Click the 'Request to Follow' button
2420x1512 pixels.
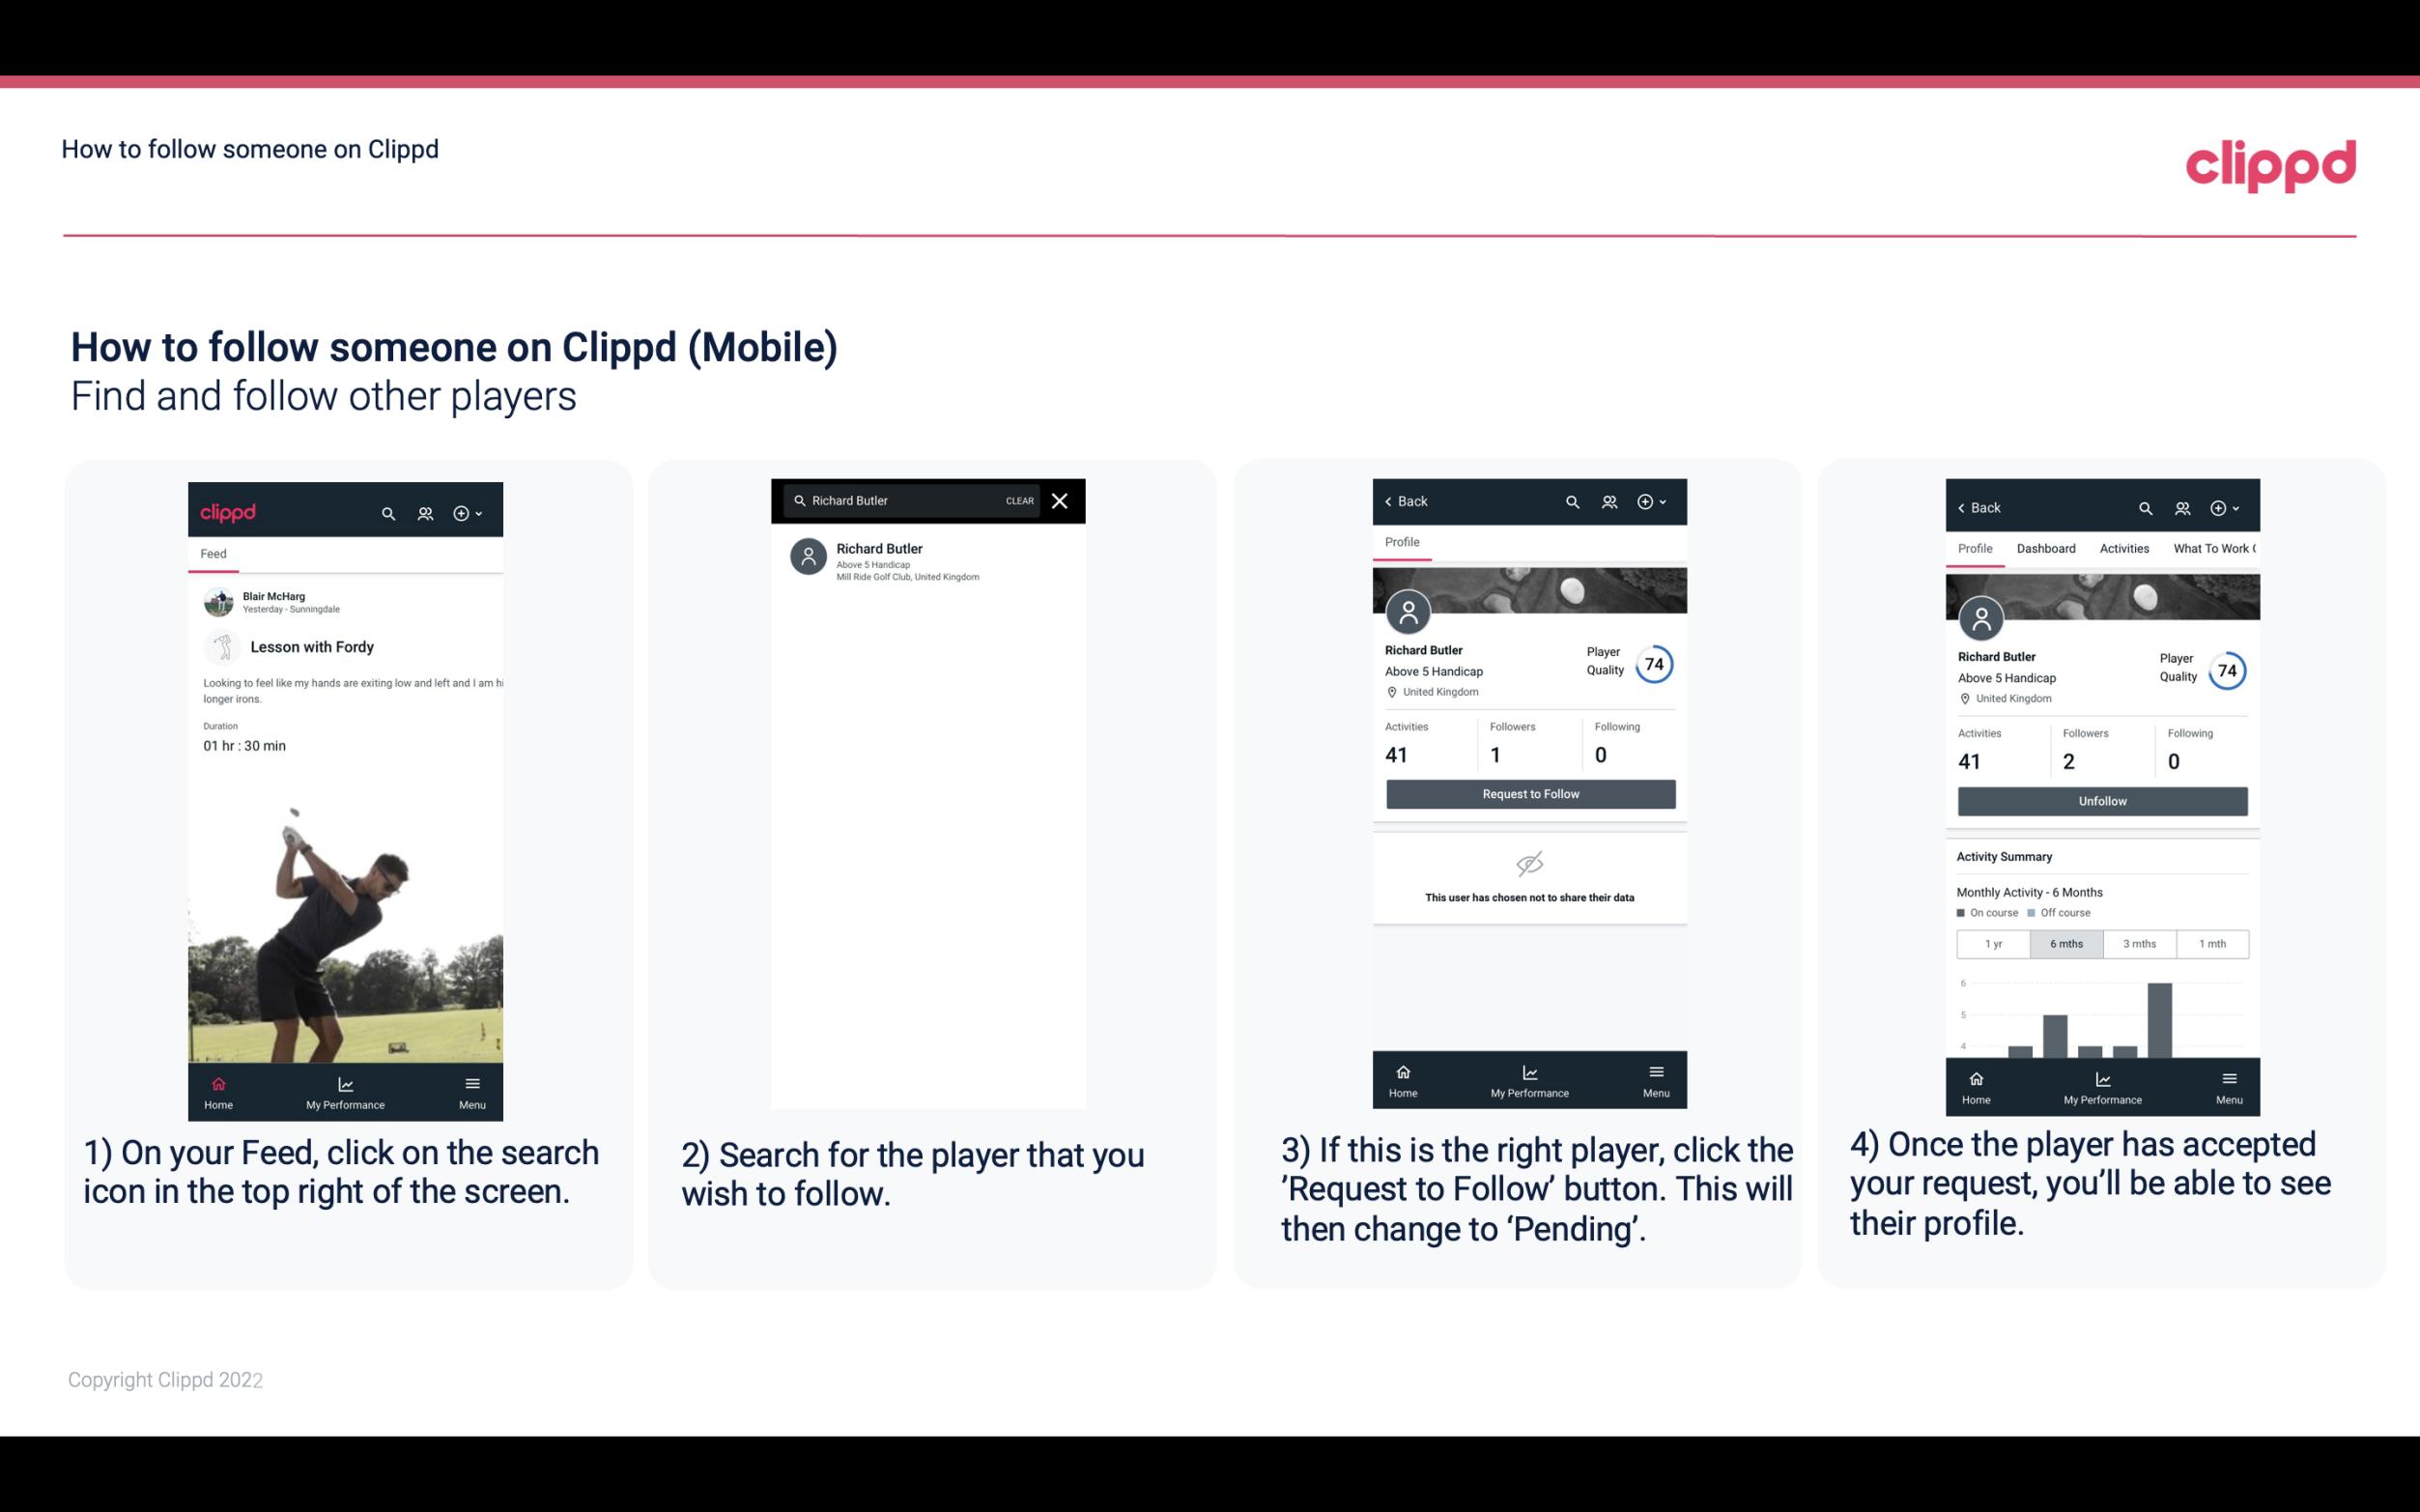(x=1528, y=792)
